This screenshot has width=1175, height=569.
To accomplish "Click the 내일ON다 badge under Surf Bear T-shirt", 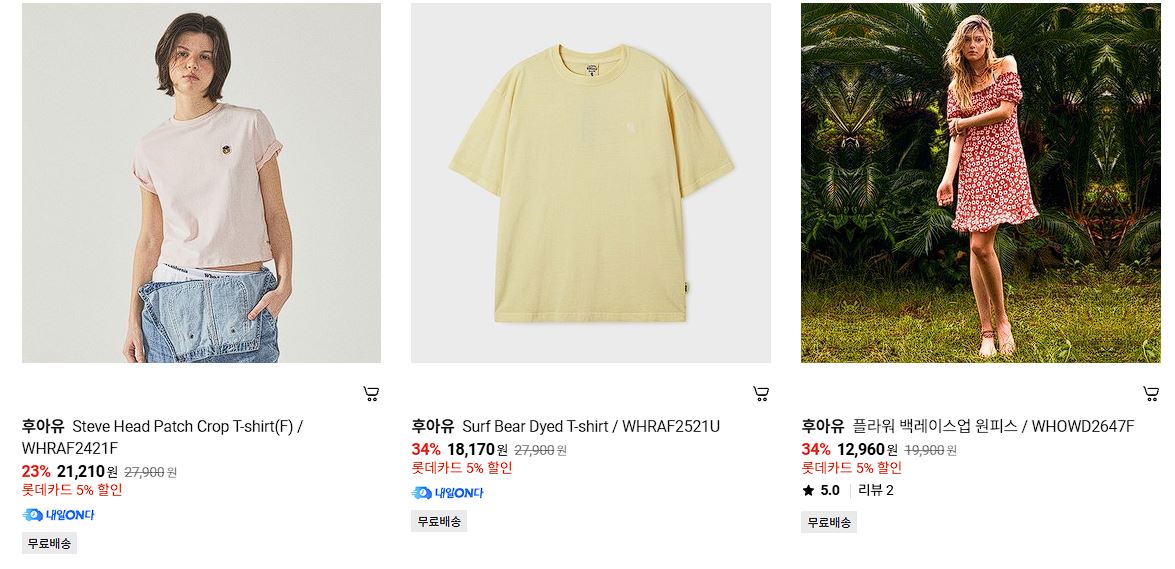I will click(447, 493).
